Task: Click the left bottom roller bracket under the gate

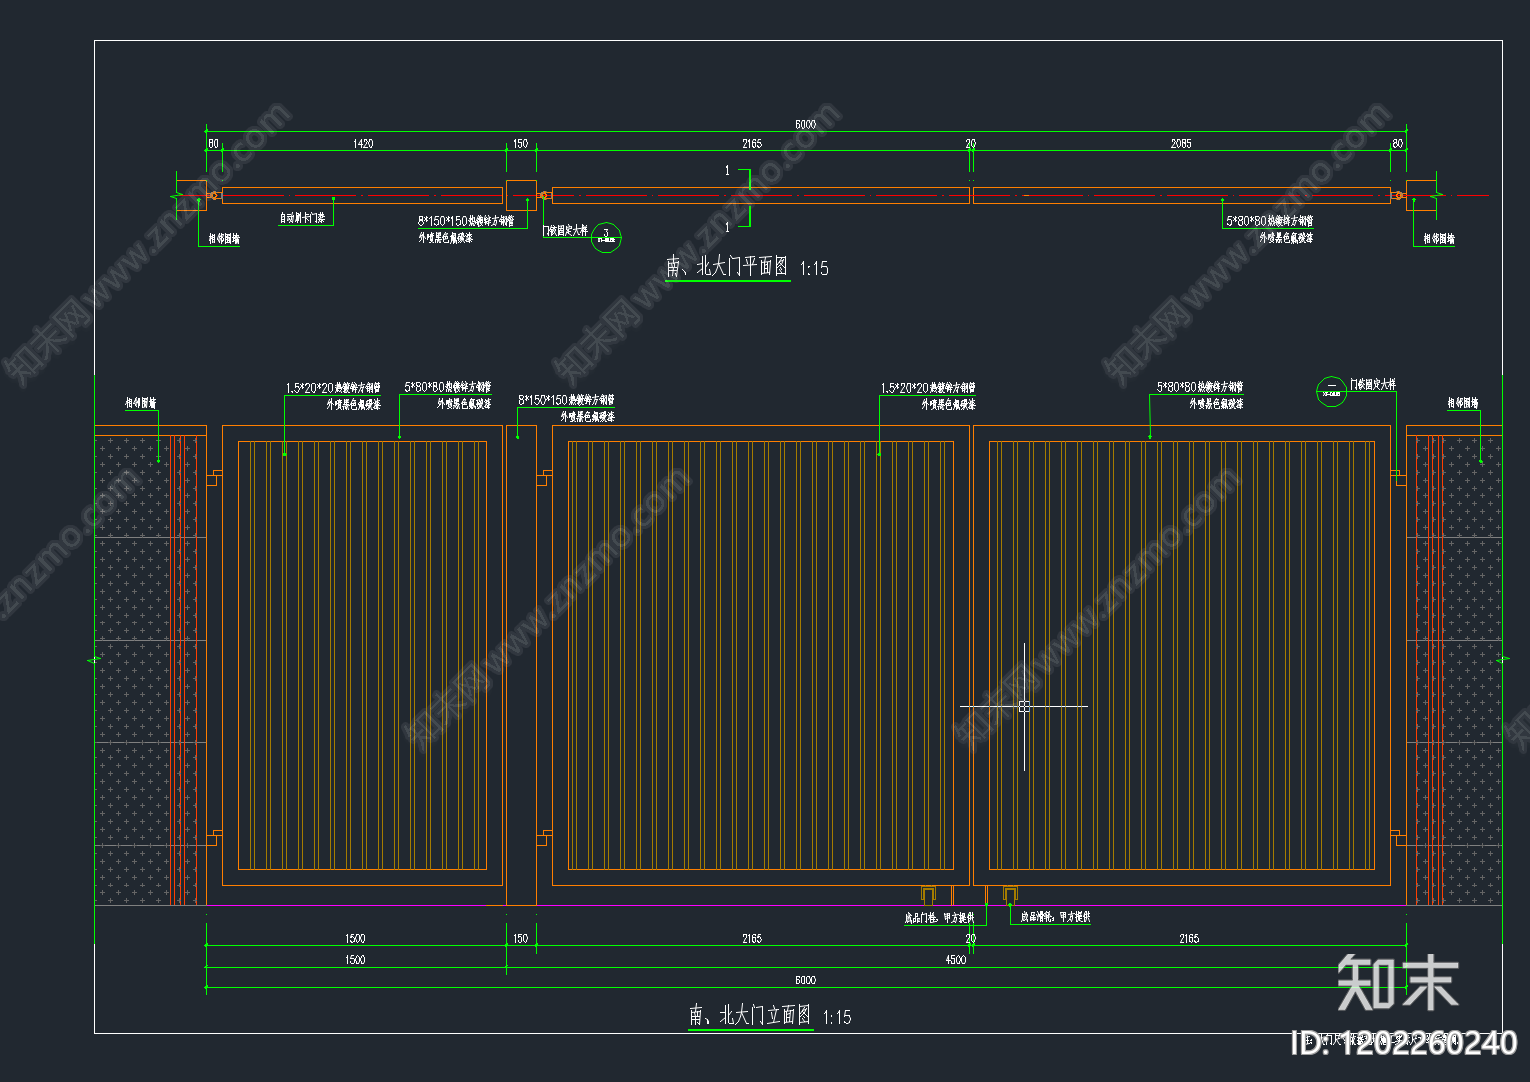Action: coord(928,894)
